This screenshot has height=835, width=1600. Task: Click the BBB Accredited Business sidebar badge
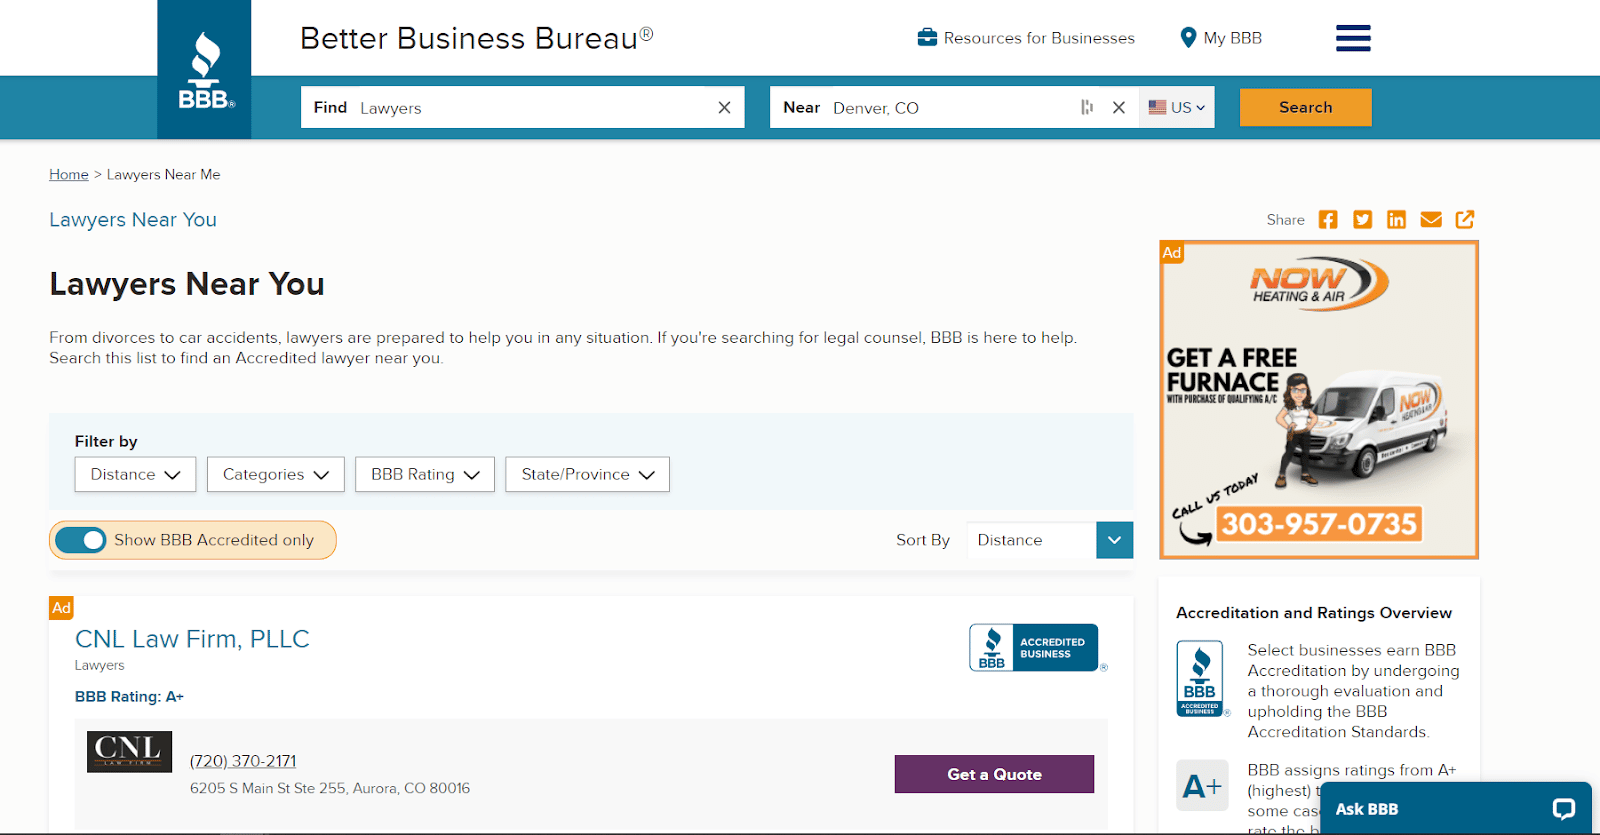pyautogui.click(x=1200, y=679)
